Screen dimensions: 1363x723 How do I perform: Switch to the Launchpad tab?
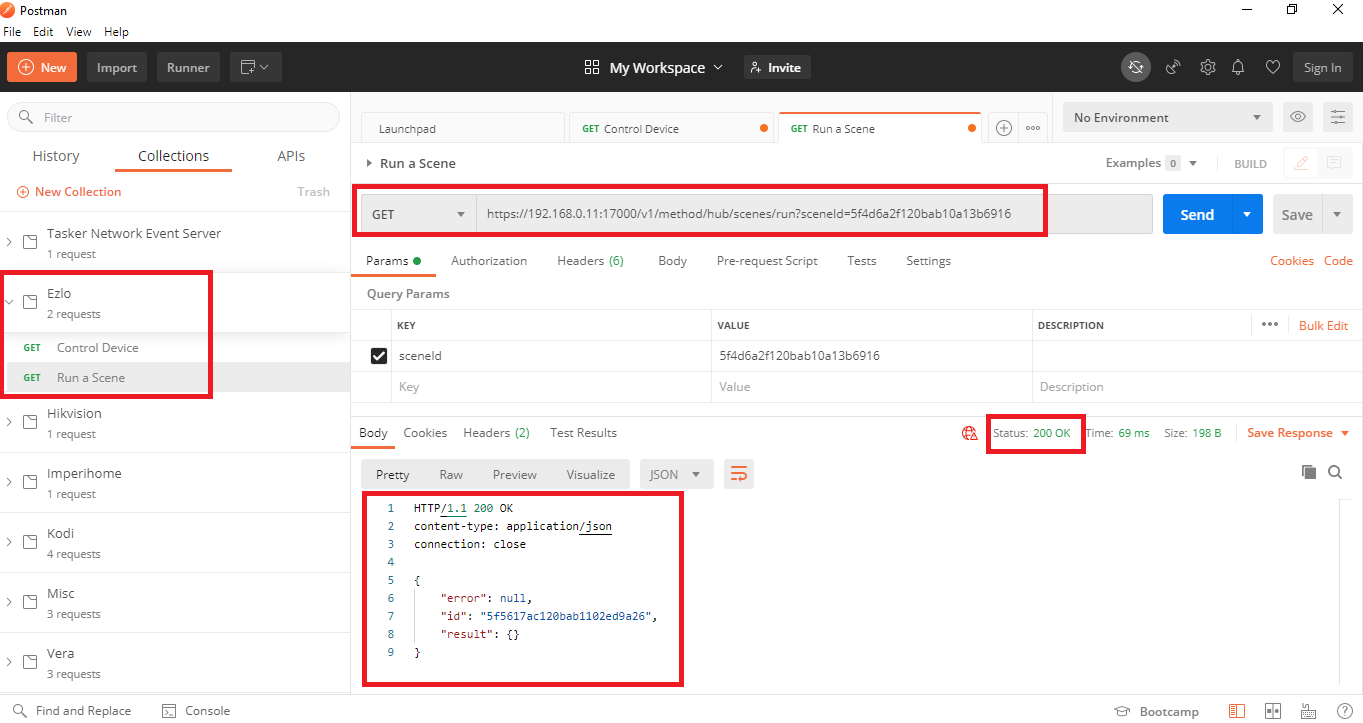click(x=463, y=128)
